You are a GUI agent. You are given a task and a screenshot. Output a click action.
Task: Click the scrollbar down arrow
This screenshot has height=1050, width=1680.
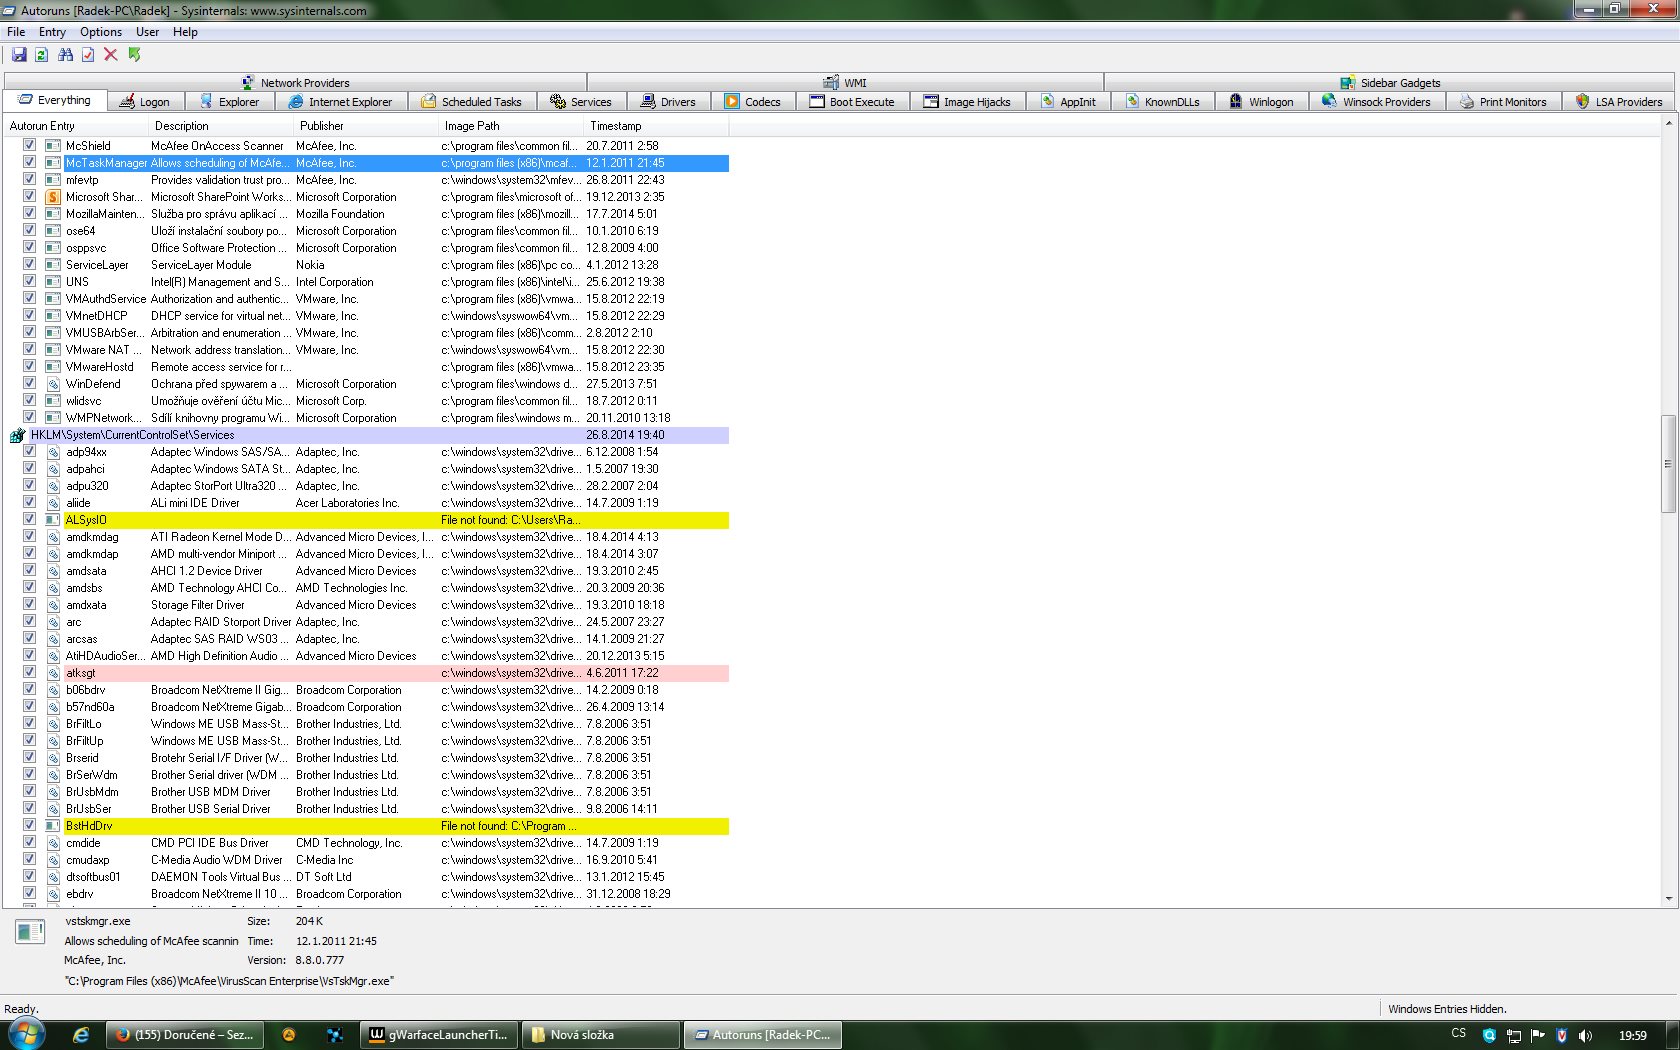[x=1668, y=899]
